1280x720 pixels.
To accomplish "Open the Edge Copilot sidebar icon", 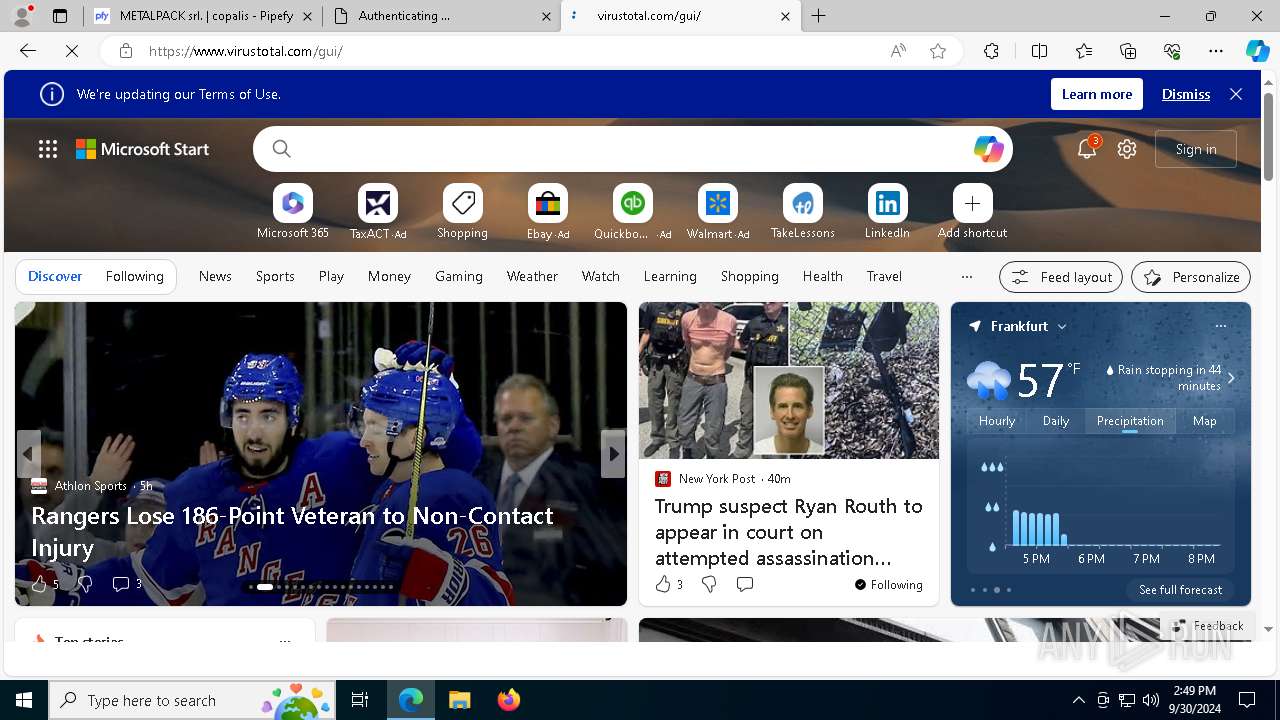I will coord(1257,51).
